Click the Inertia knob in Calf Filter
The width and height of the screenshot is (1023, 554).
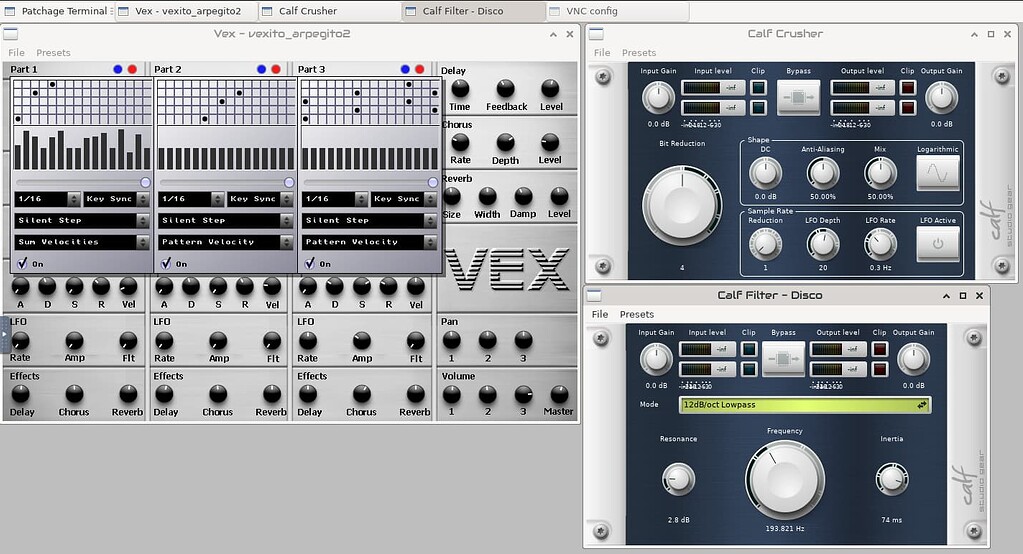[891, 479]
